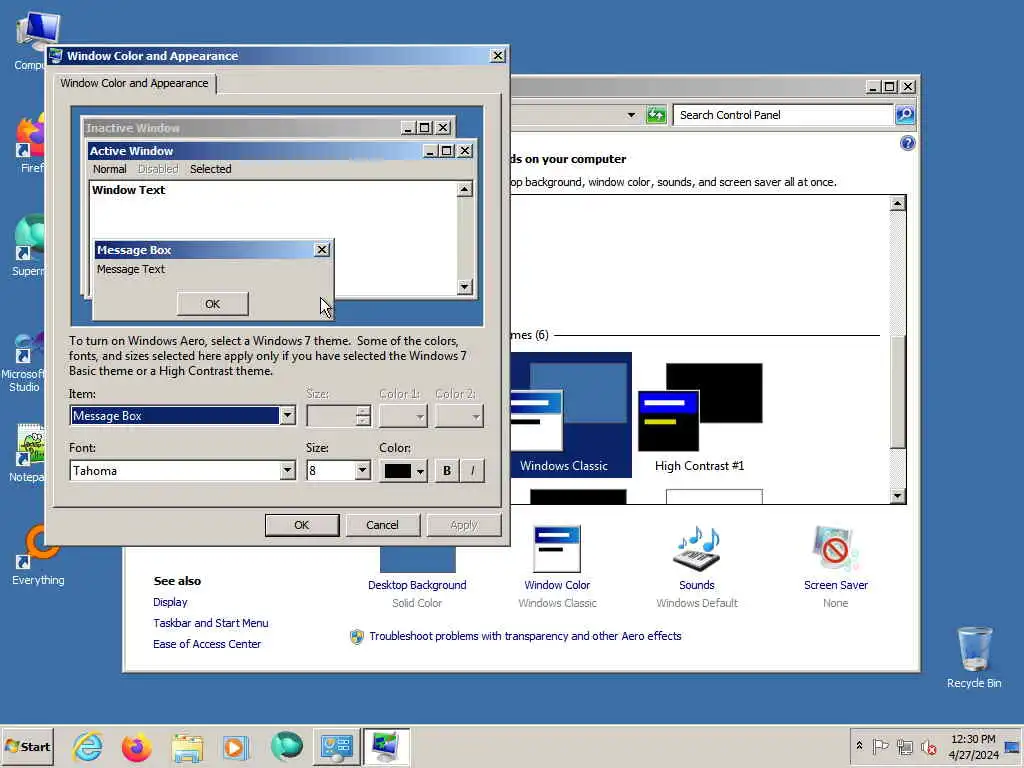Click the search magnifier in Control Panel
The image size is (1024, 768).
pyautogui.click(x=904, y=115)
